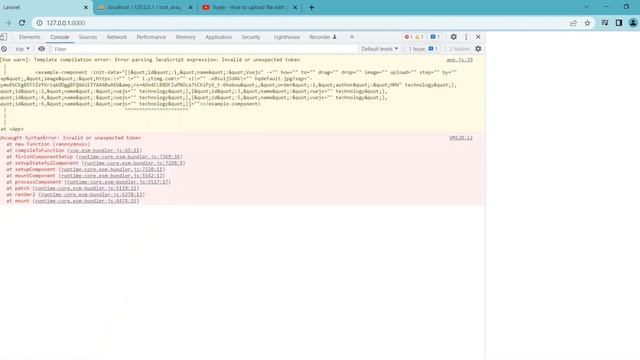Reload the page with the refresh icon
This screenshot has width=640, height=360.
[x=22, y=23]
